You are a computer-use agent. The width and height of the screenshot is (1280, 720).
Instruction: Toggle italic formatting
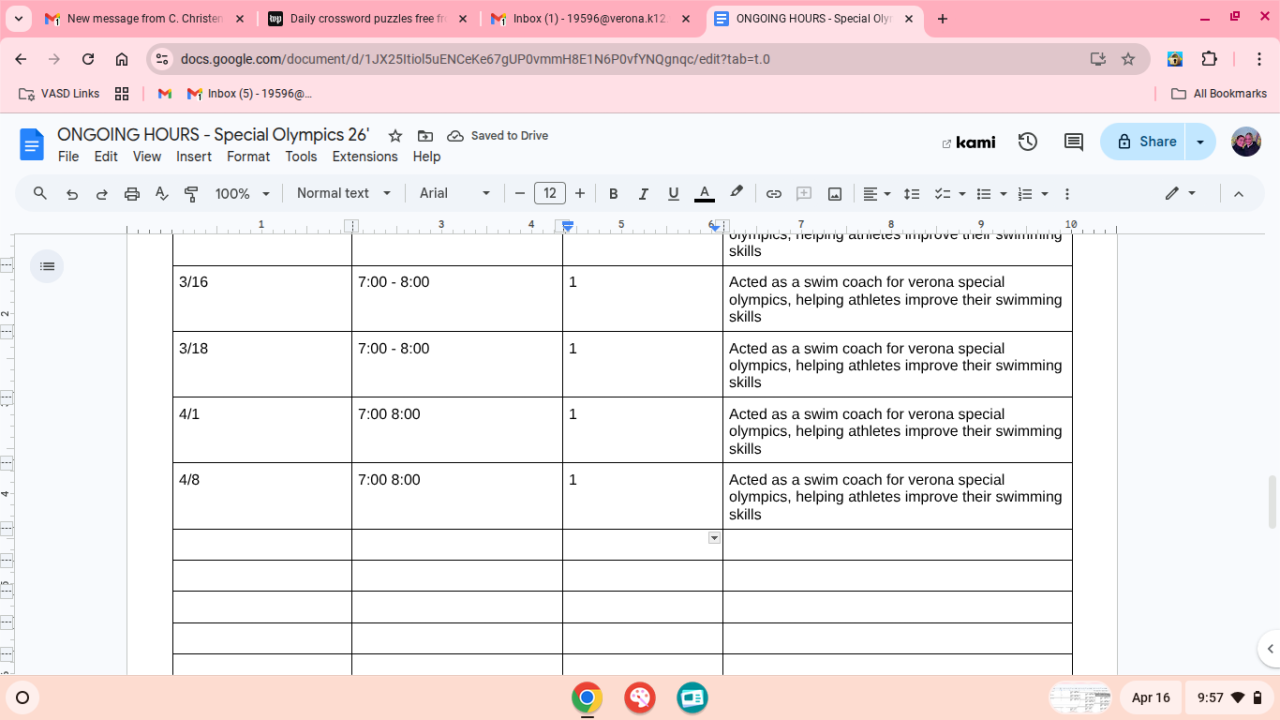[x=644, y=194]
